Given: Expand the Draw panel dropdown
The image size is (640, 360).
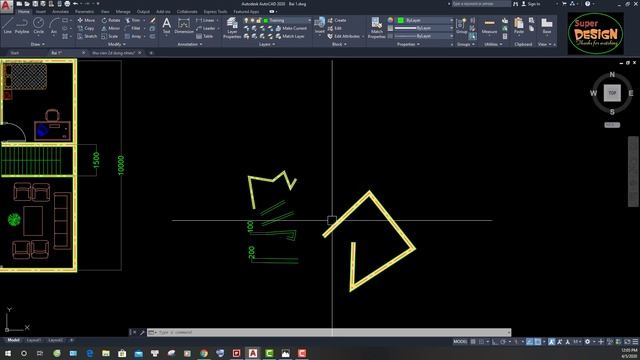Looking at the screenshot, I should coord(38,44).
